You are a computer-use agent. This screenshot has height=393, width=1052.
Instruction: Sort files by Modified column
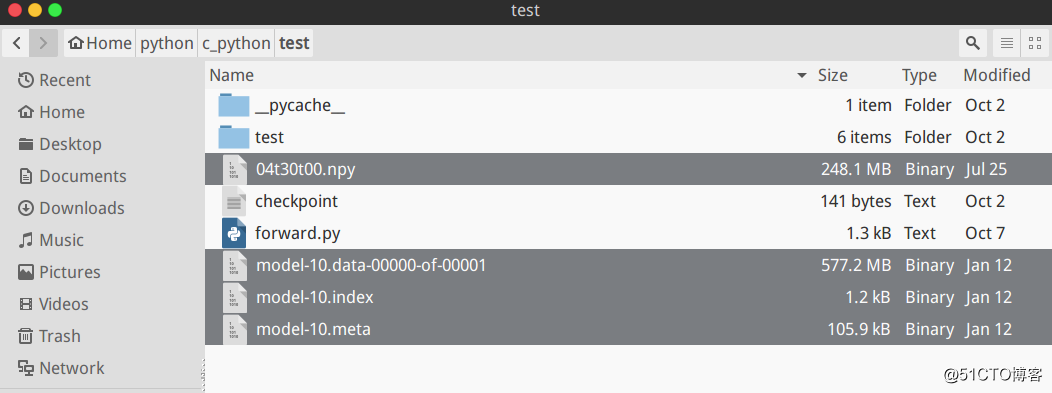click(x=997, y=75)
